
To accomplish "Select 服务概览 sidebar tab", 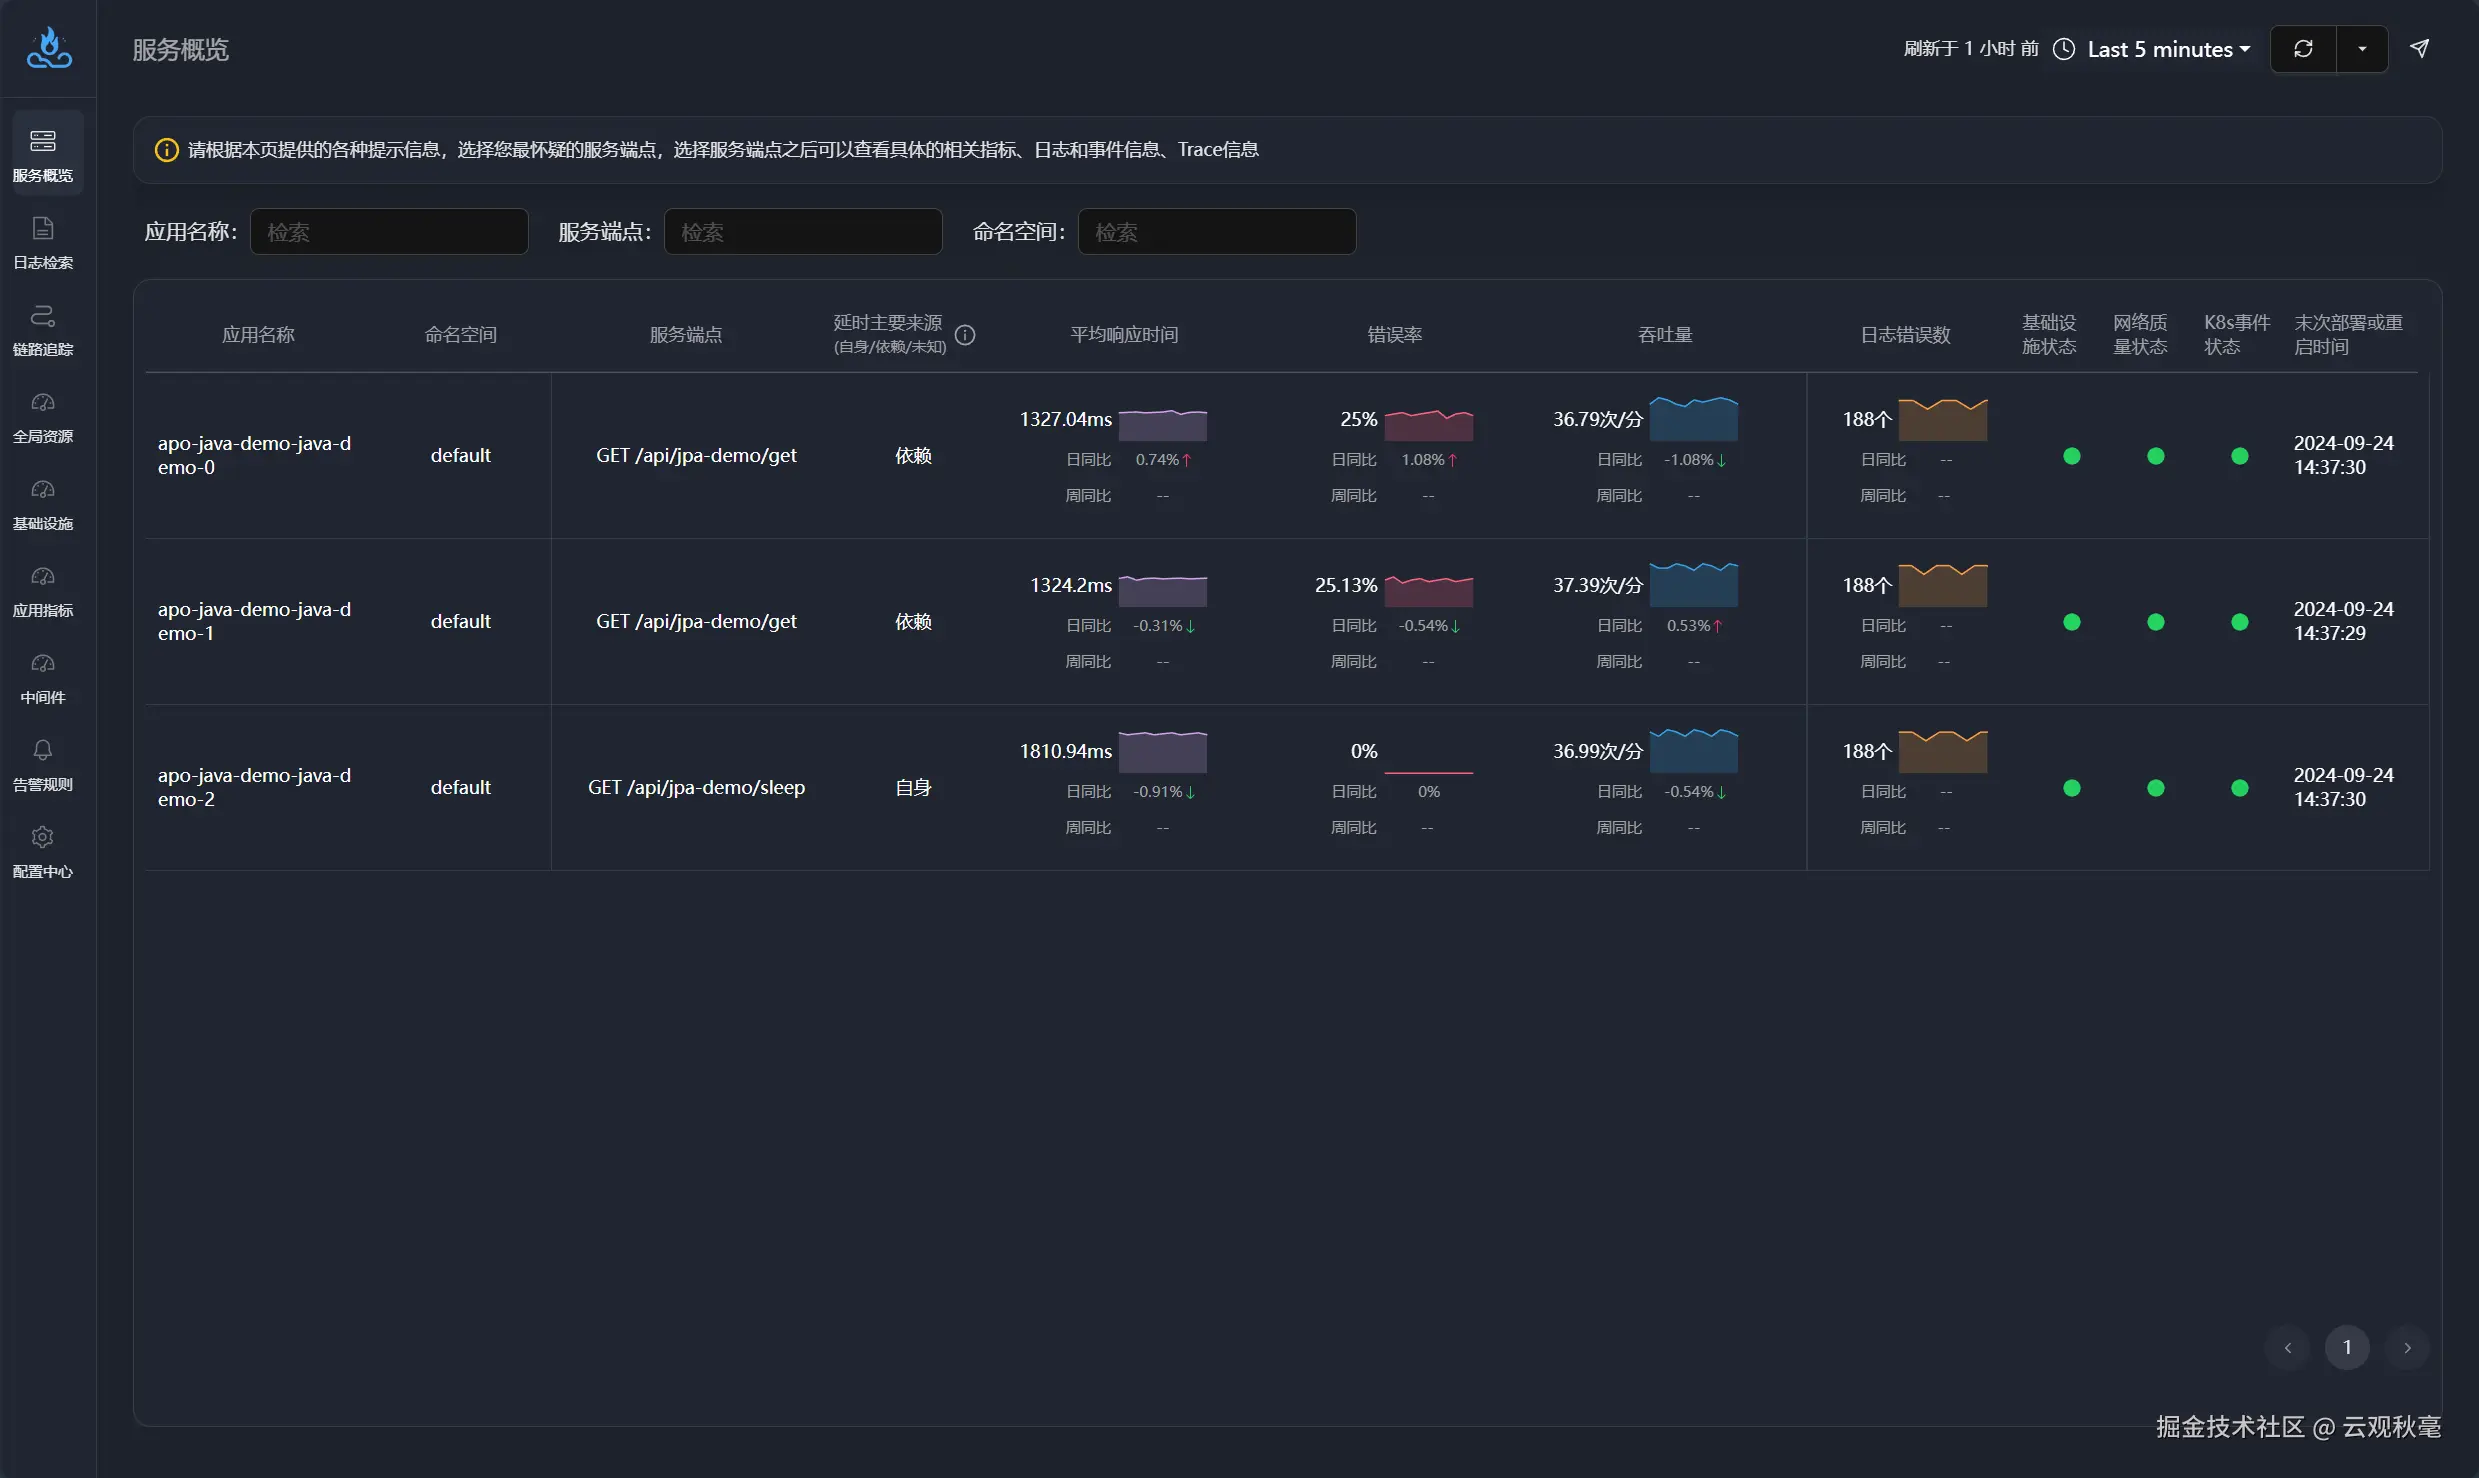I will tap(43, 155).
